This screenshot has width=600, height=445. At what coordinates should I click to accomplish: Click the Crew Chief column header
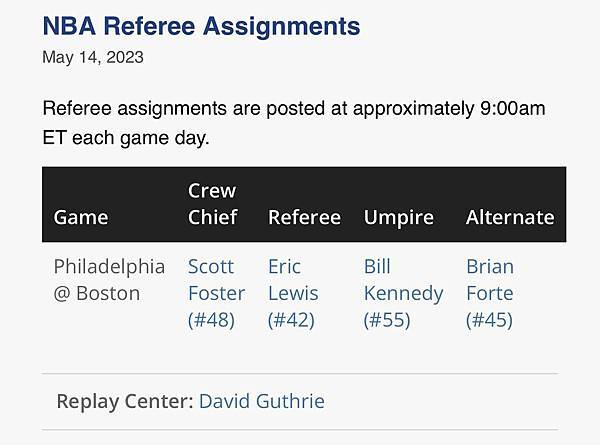[x=212, y=203]
